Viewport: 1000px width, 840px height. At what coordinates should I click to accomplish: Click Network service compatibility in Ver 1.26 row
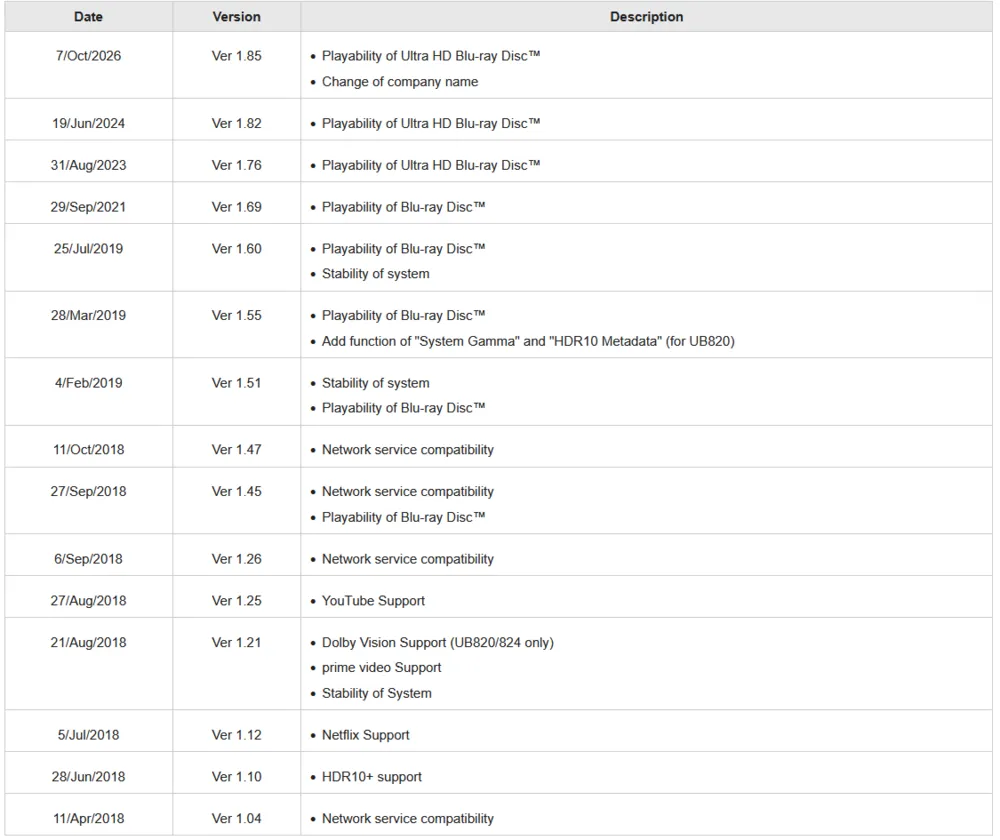[x=408, y=559]
